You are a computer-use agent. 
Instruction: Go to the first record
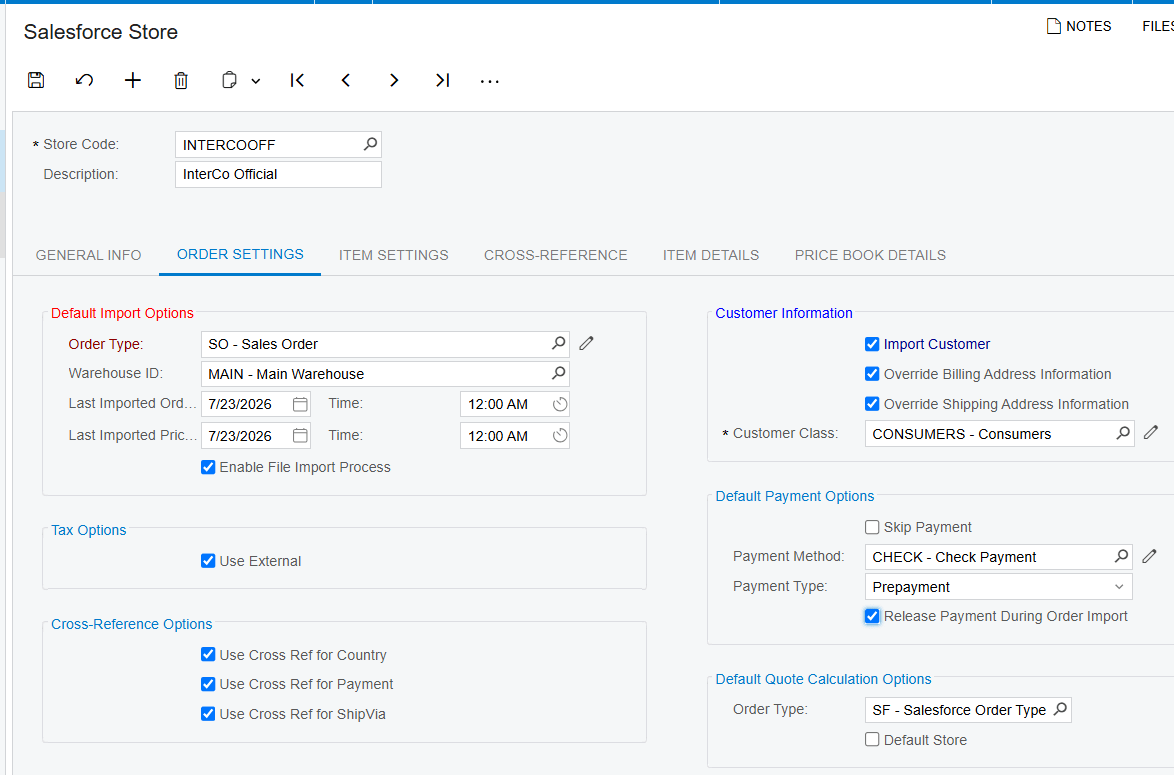point(297,80)
